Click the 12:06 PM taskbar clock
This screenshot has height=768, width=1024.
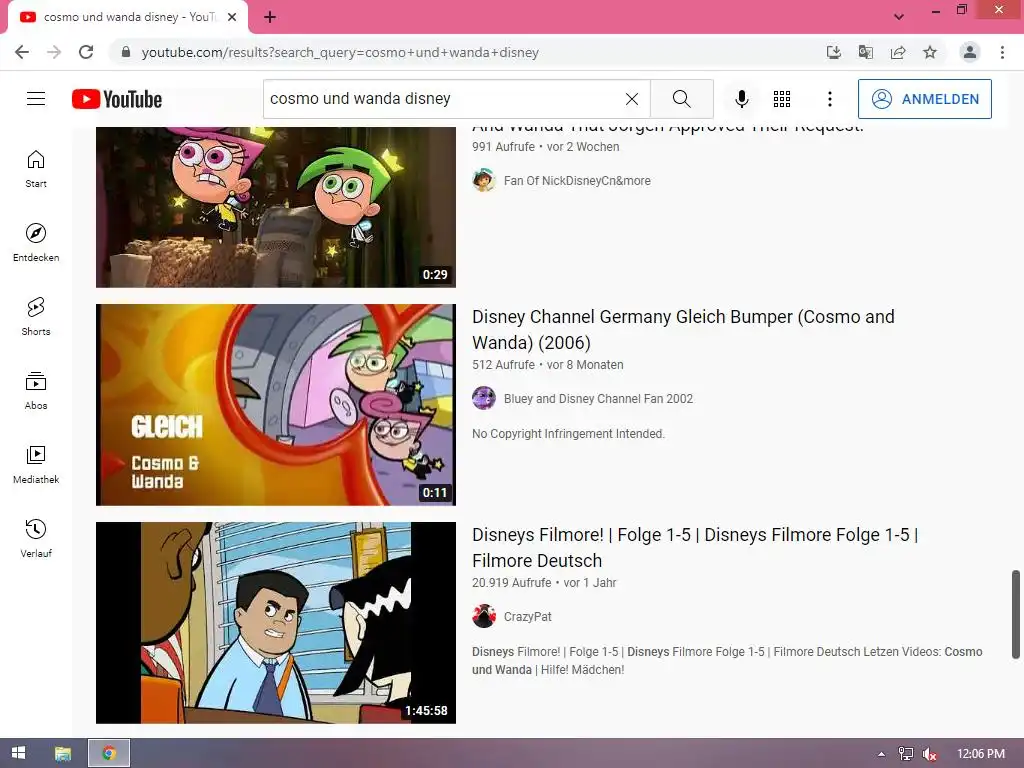click(981, 754)
